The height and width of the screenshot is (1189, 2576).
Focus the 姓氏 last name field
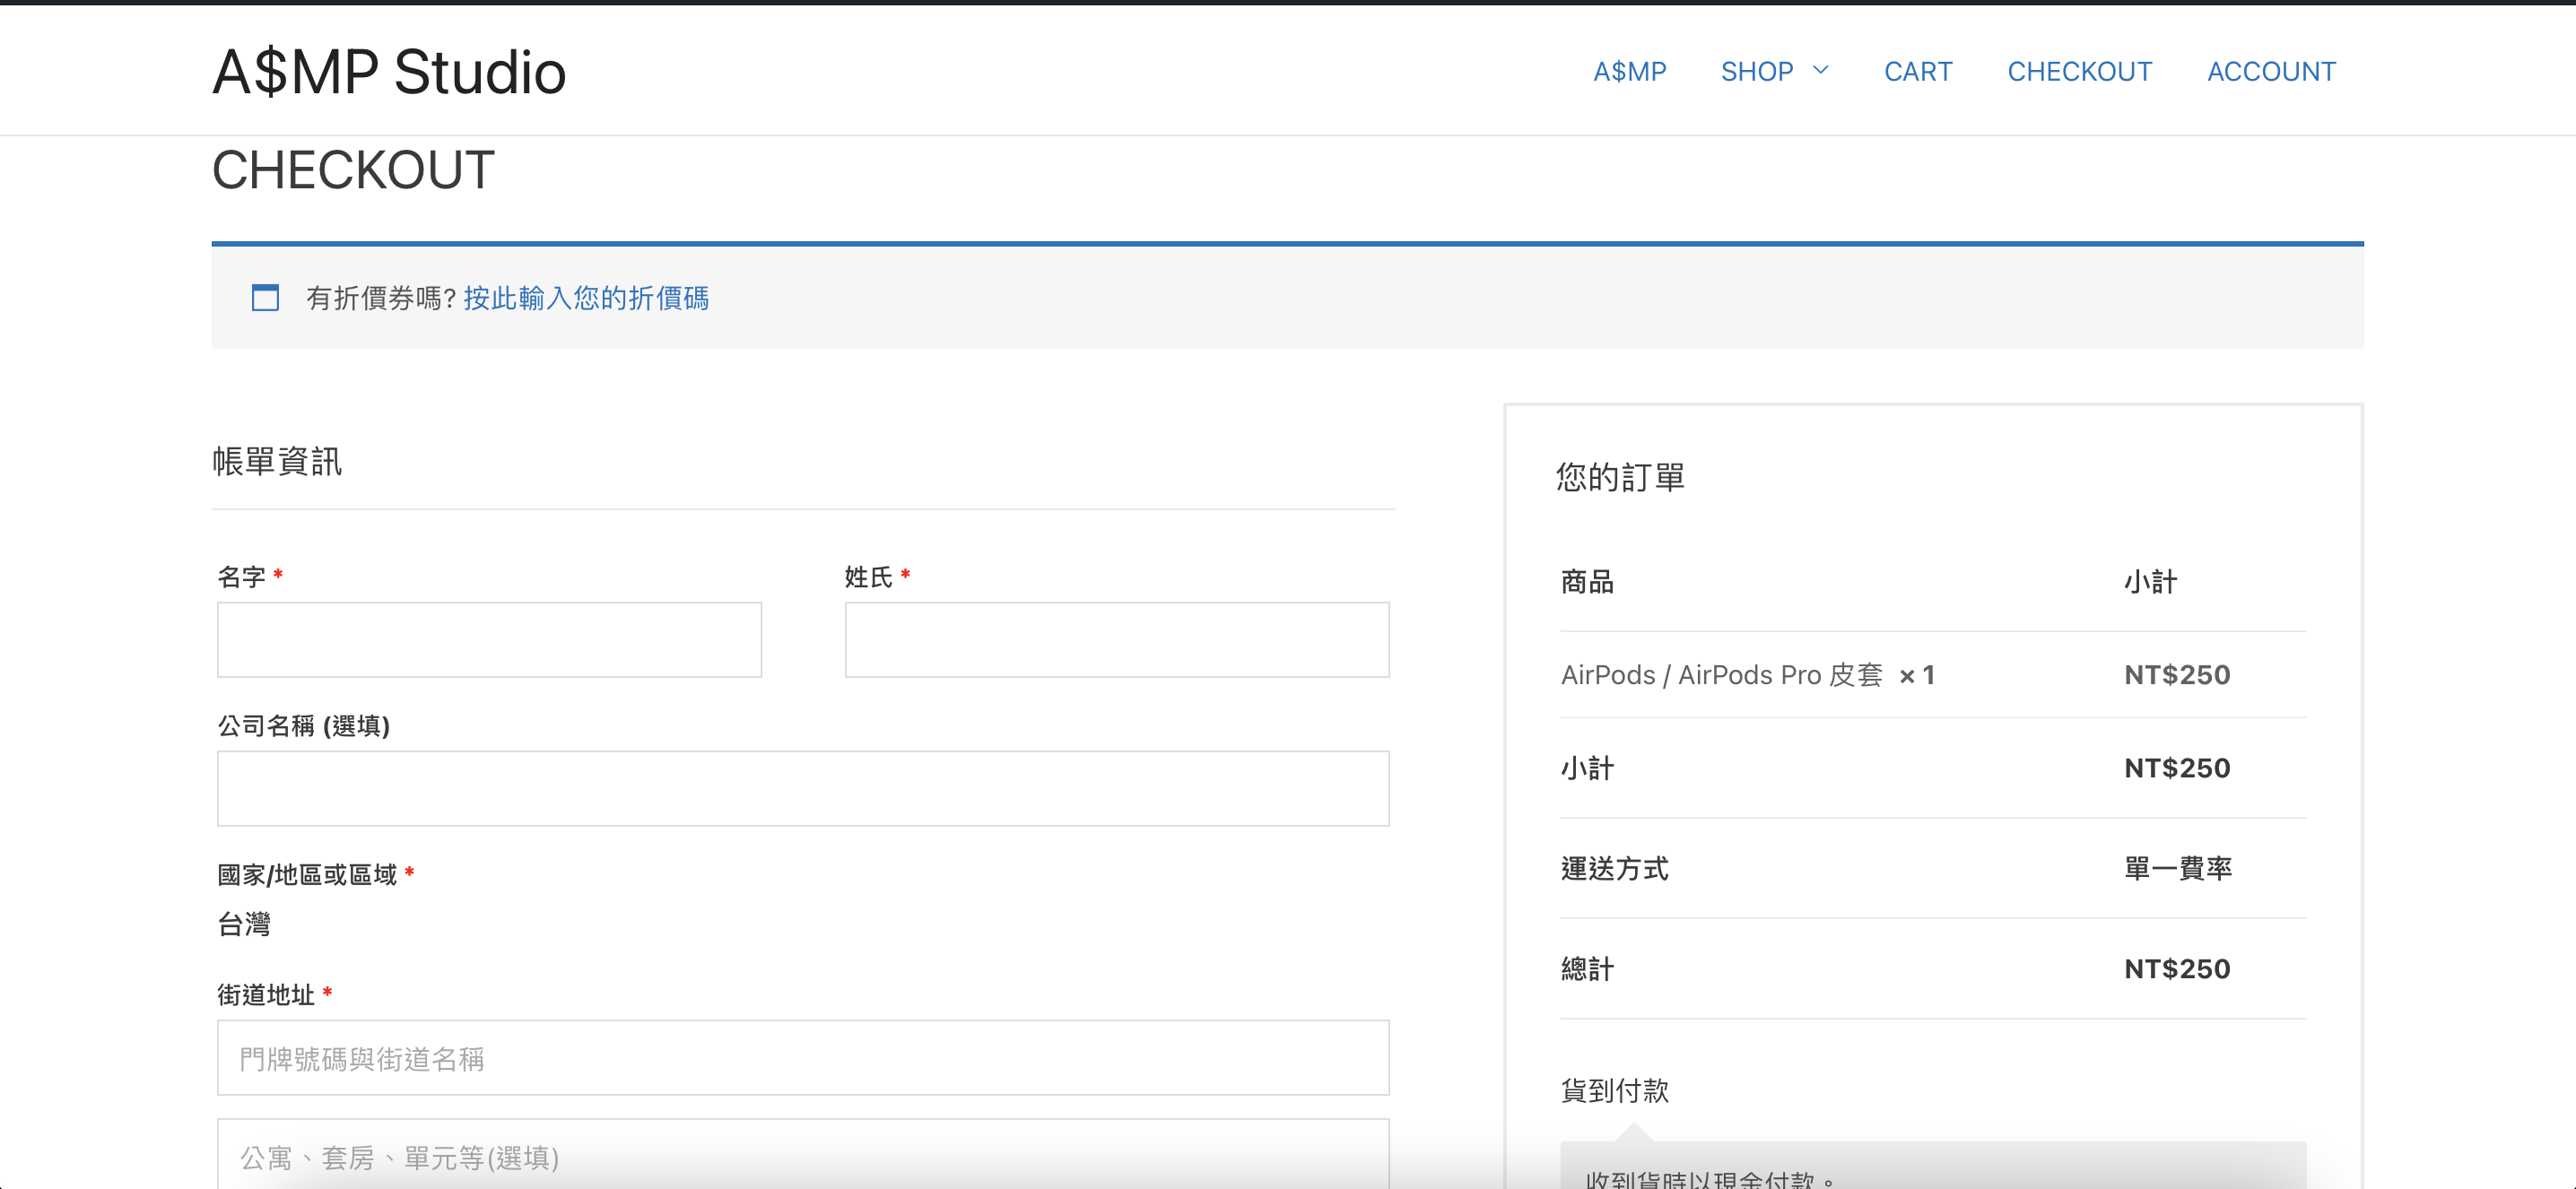pos(1116,640)
